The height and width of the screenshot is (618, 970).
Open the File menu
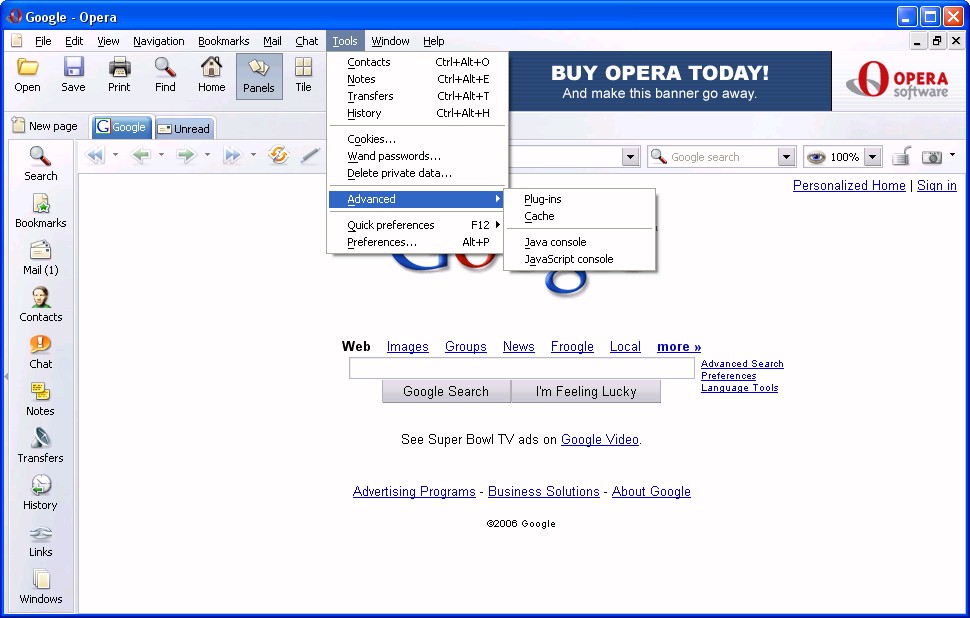pyautogui.click(x=43, y=41)
